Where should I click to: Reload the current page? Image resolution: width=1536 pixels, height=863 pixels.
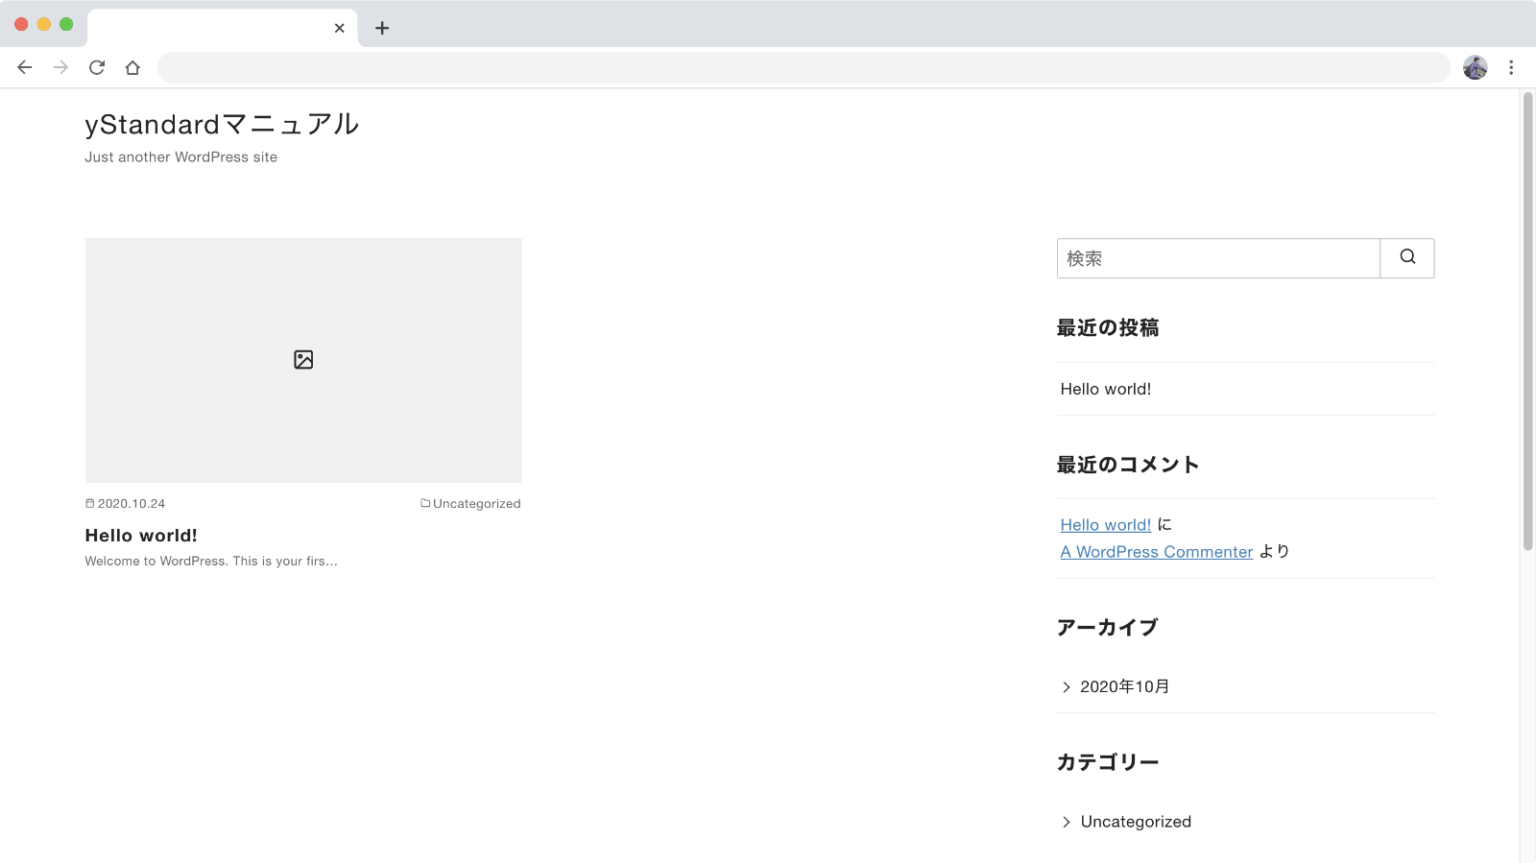pyautogui.click(x=97, y=67)
